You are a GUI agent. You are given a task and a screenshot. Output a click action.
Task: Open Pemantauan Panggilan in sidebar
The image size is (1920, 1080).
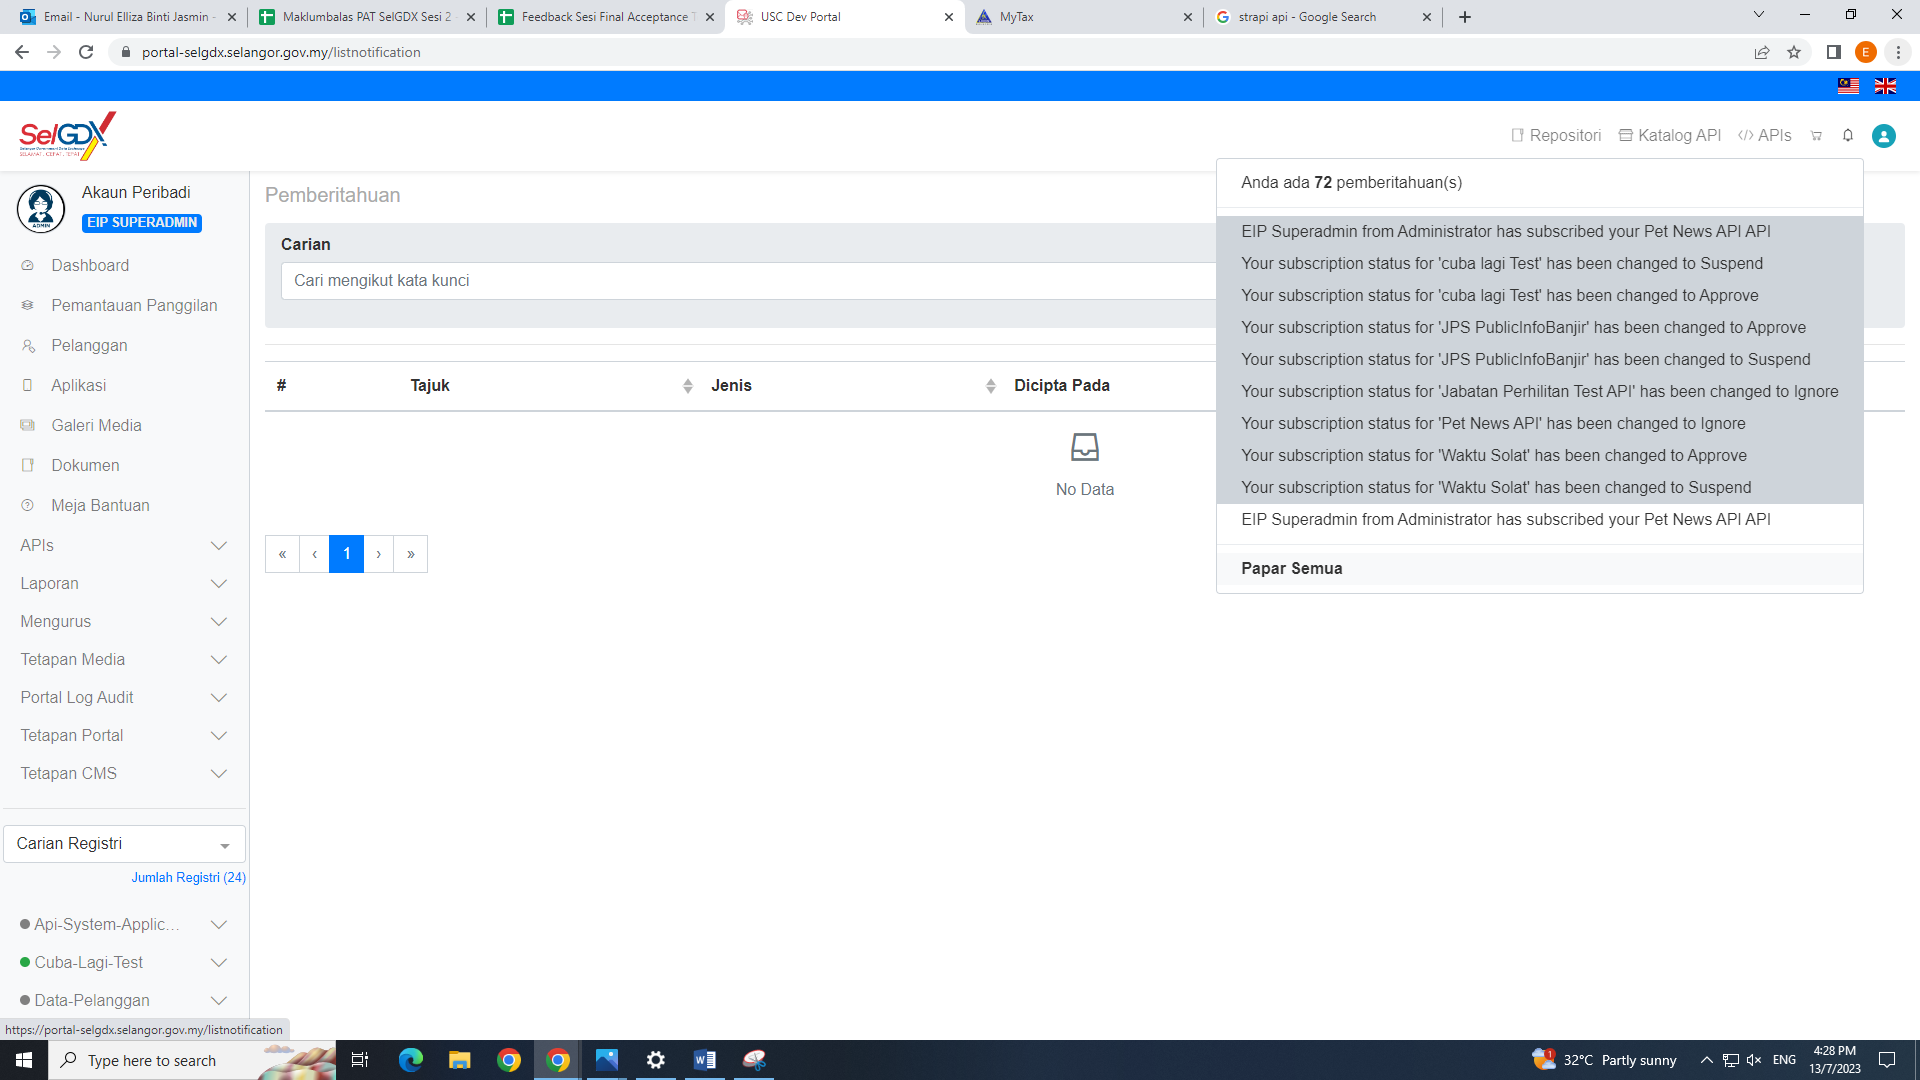pyautogui.click(x=134, y=305)
